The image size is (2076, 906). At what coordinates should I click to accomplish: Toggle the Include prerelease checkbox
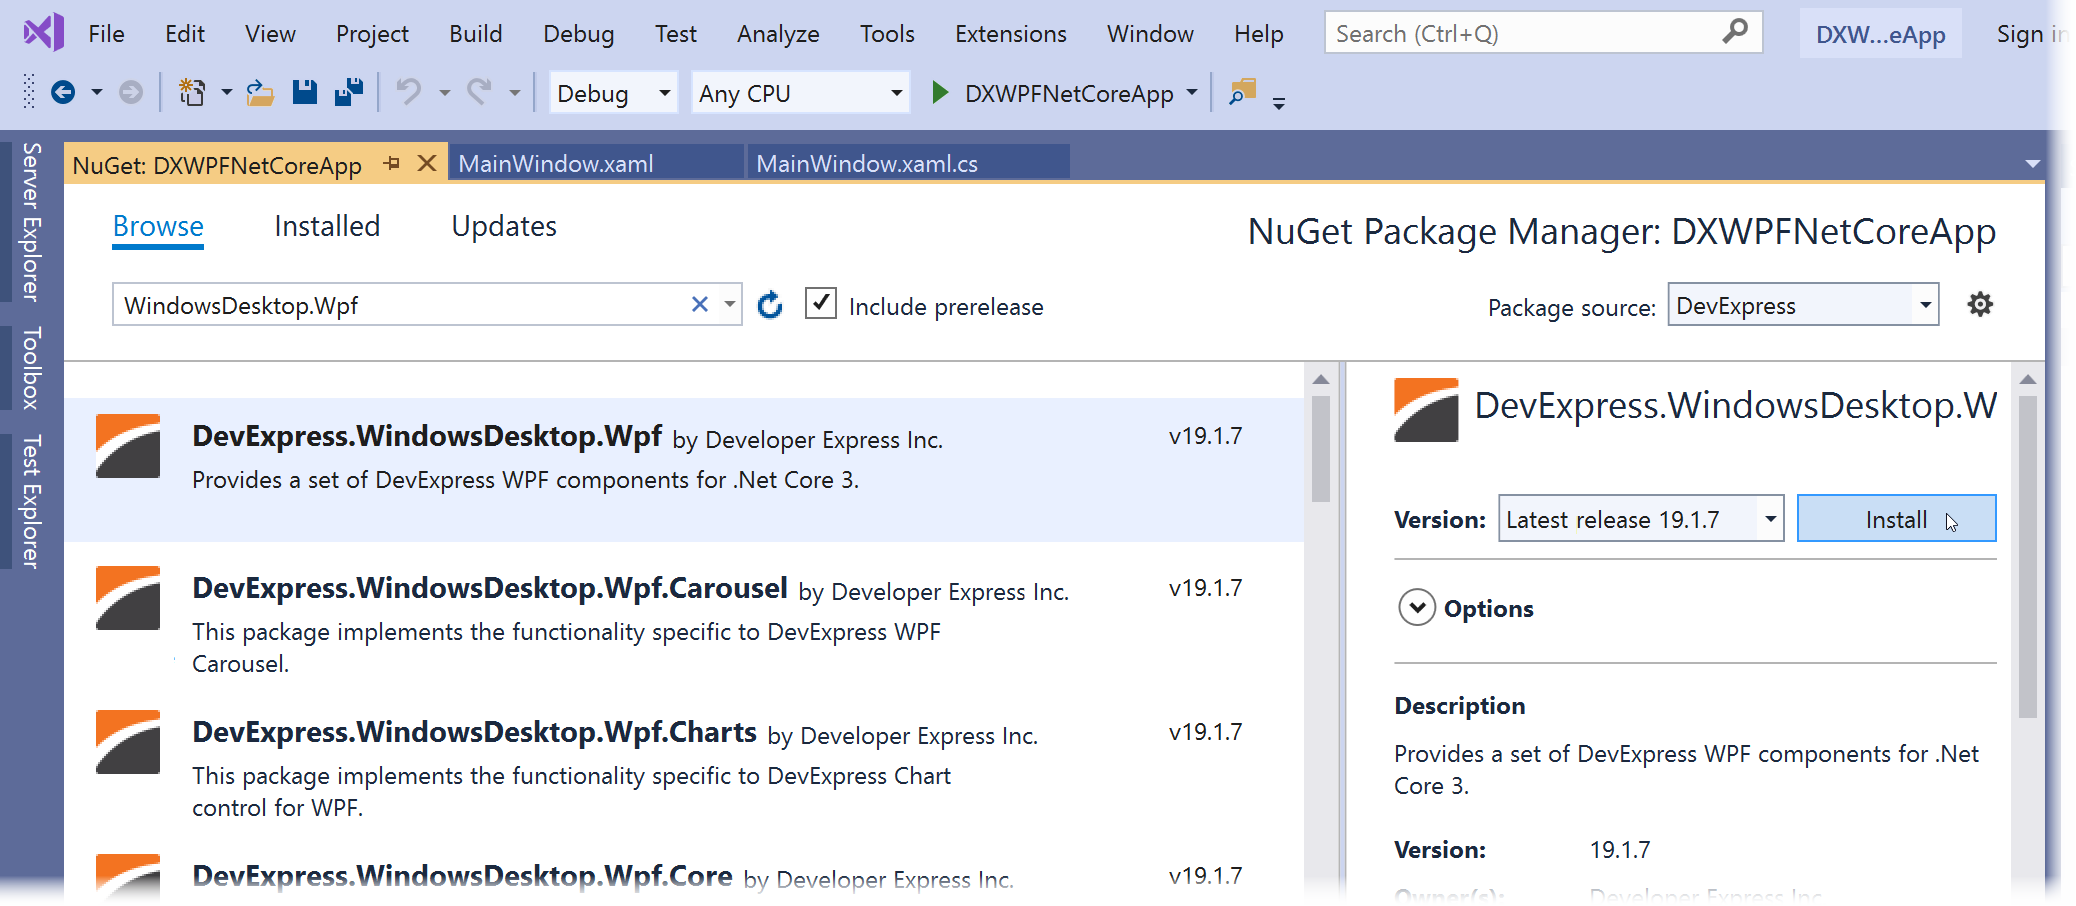pyautogui.click(x=821, y=303)
